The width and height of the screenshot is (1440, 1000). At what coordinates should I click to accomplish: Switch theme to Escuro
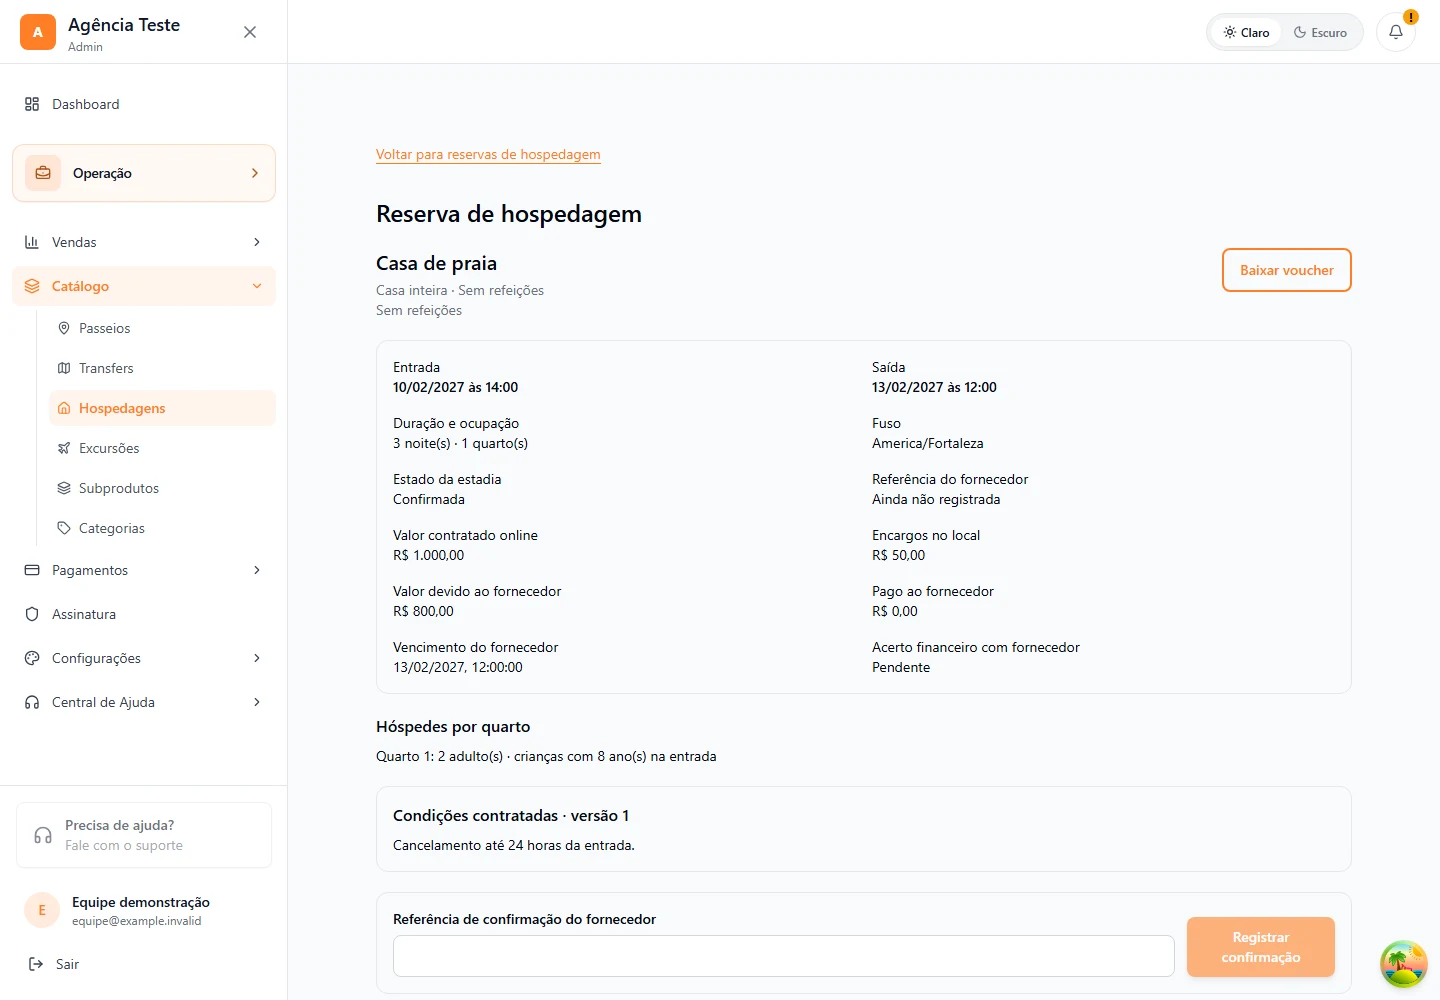1320,32
